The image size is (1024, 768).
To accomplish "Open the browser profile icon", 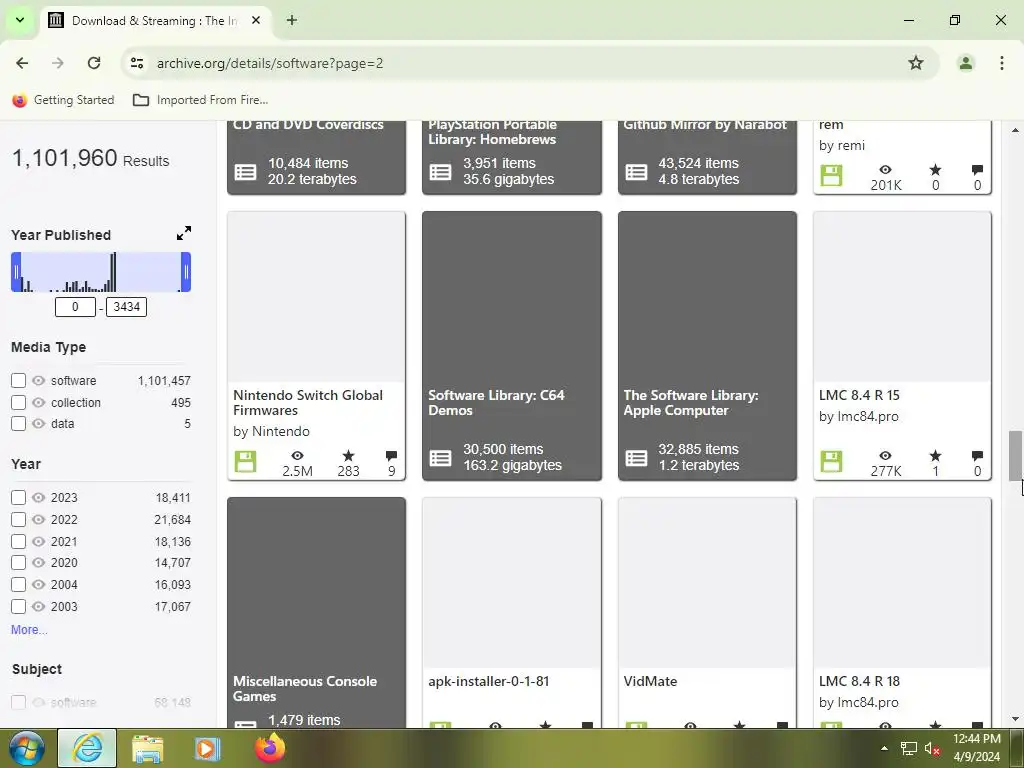I will 965,63.
